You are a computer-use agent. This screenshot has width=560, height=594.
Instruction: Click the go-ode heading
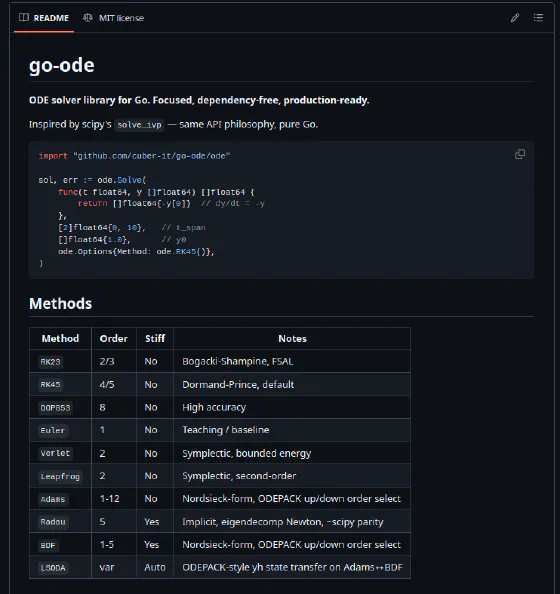(62, 65)
